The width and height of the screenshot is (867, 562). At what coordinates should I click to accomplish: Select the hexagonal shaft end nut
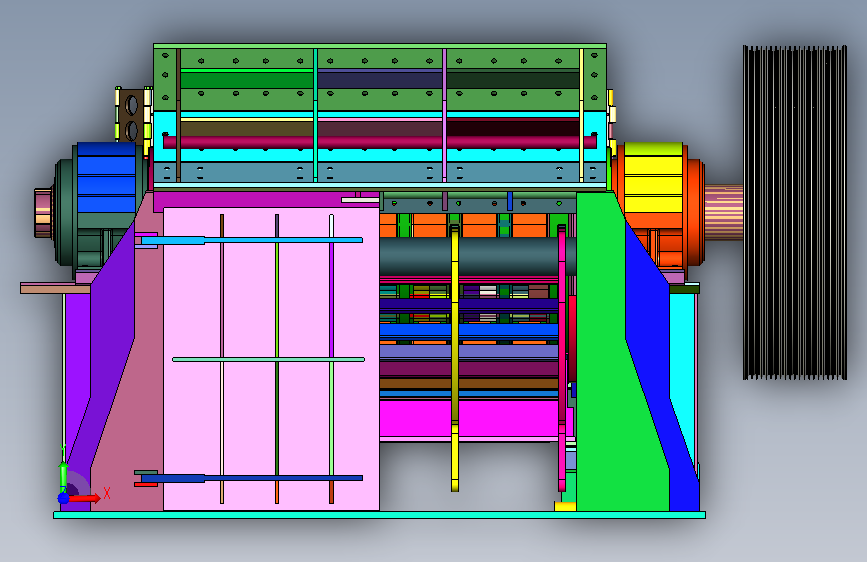tap(43, 213)
